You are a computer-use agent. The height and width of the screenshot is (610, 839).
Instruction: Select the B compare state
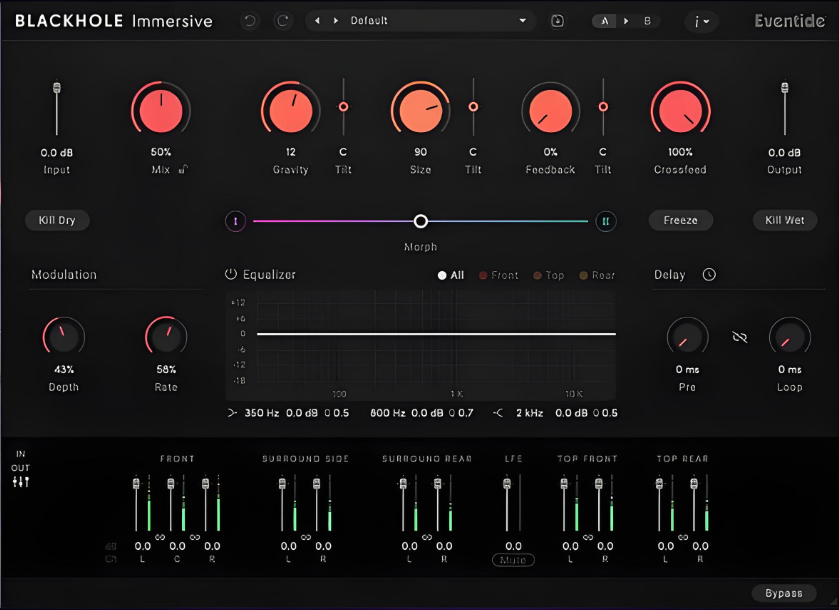[647, 21]
